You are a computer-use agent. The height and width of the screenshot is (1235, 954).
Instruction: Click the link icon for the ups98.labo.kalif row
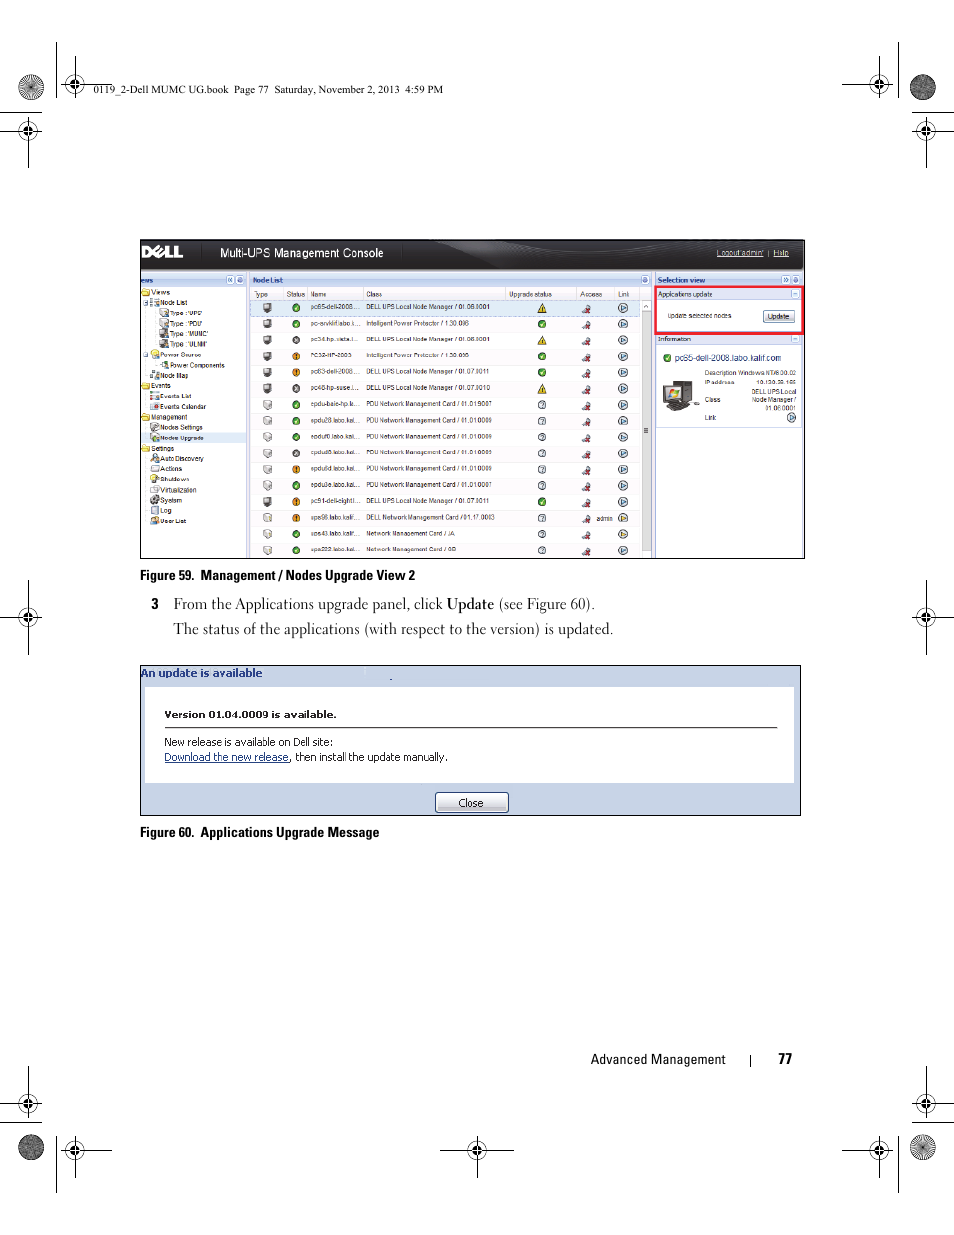[623, 518]
